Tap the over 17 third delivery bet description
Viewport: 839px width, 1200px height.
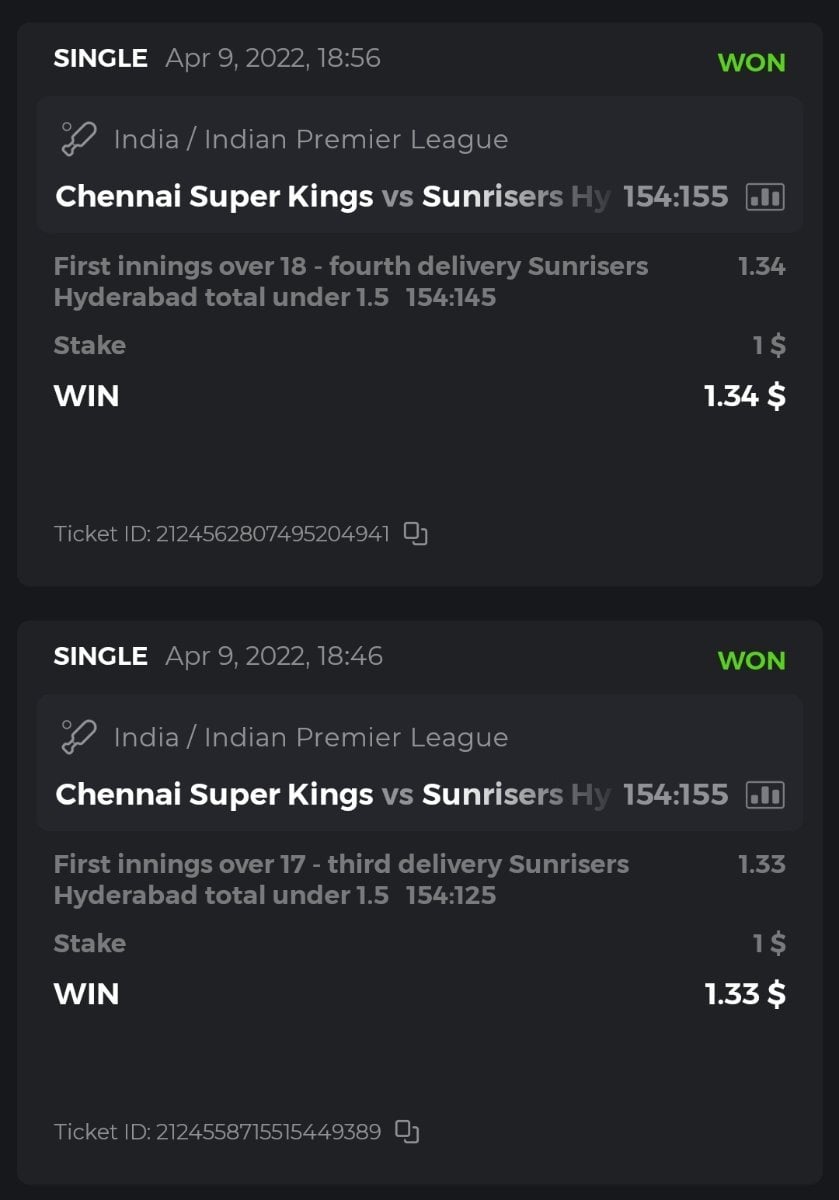(x=341, y=880)
